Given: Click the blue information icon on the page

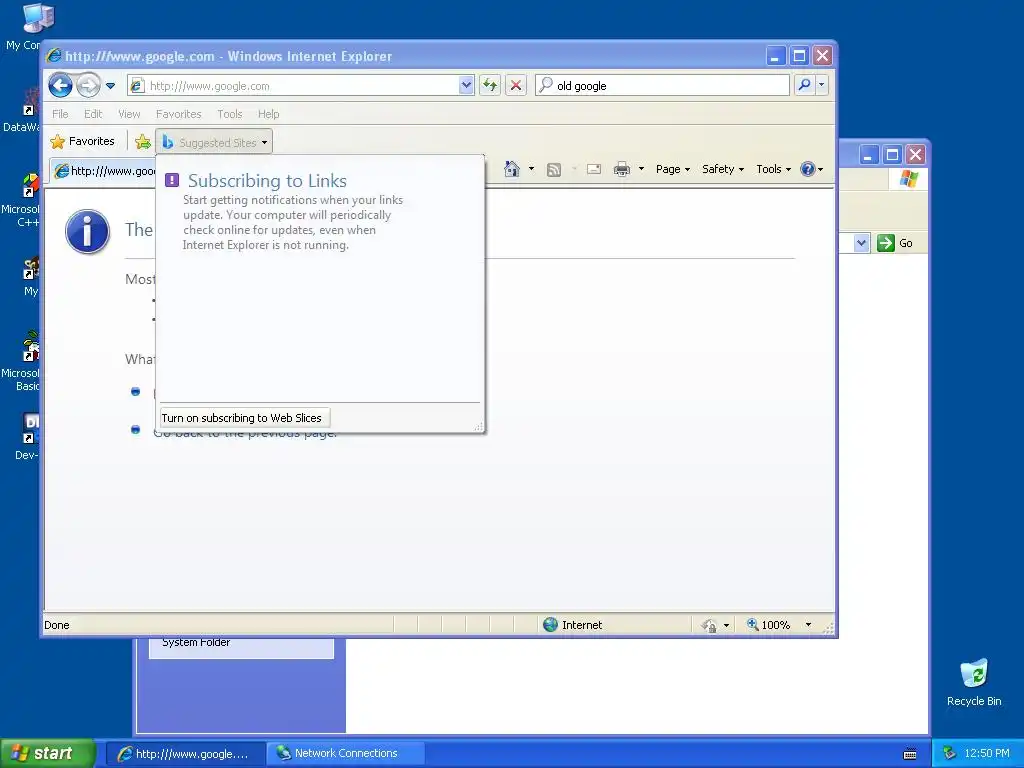Looking at the screenshot, I should click(x=88, y=231).
